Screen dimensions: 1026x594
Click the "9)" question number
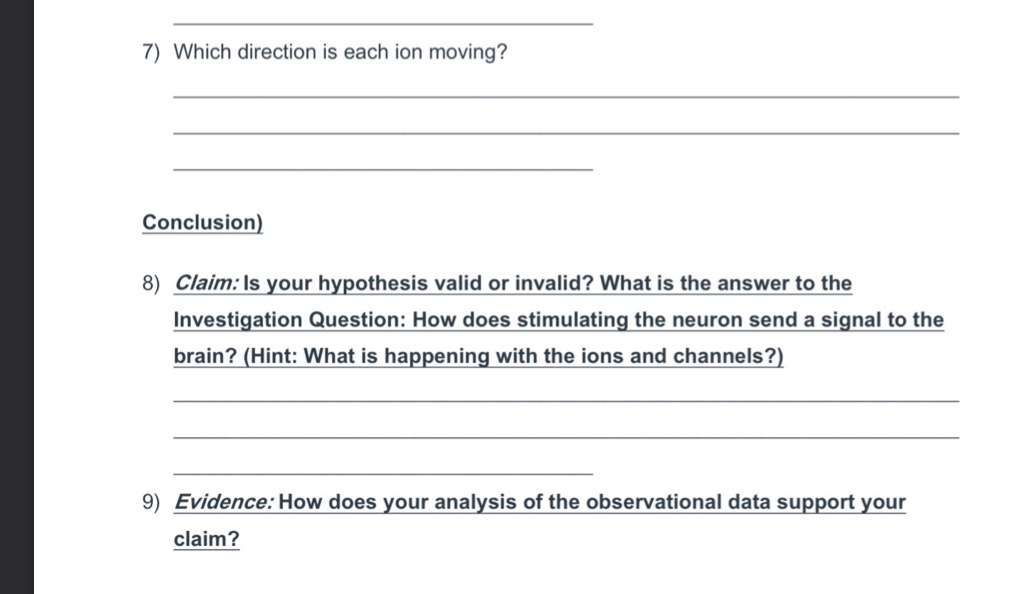coord(151,502)
